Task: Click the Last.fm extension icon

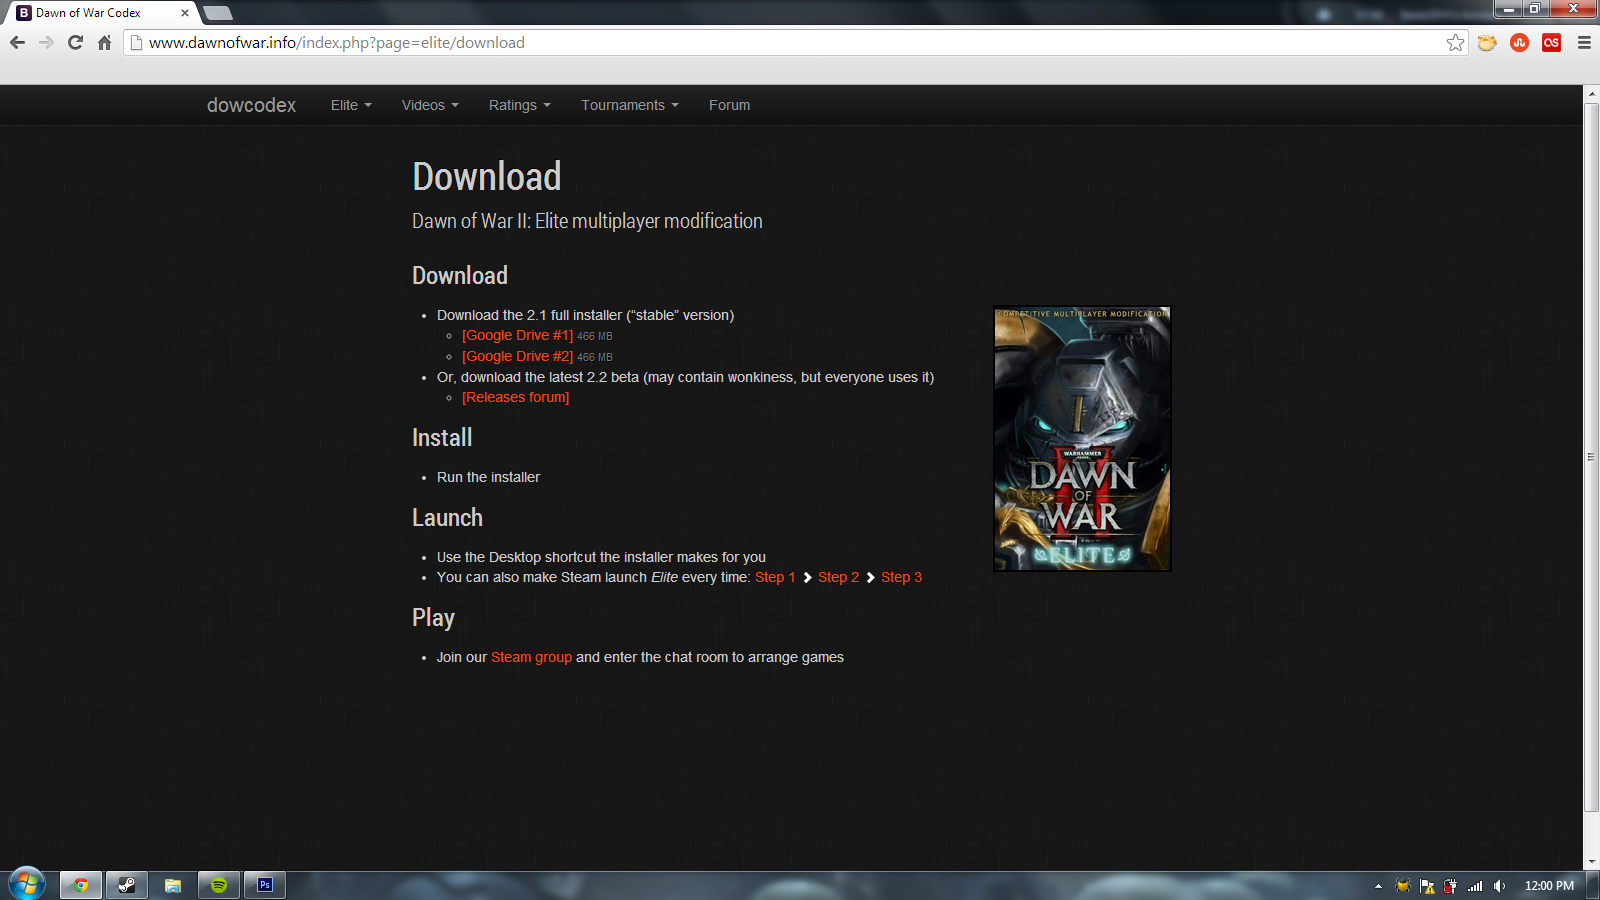Action: (x=1551, y=43)
